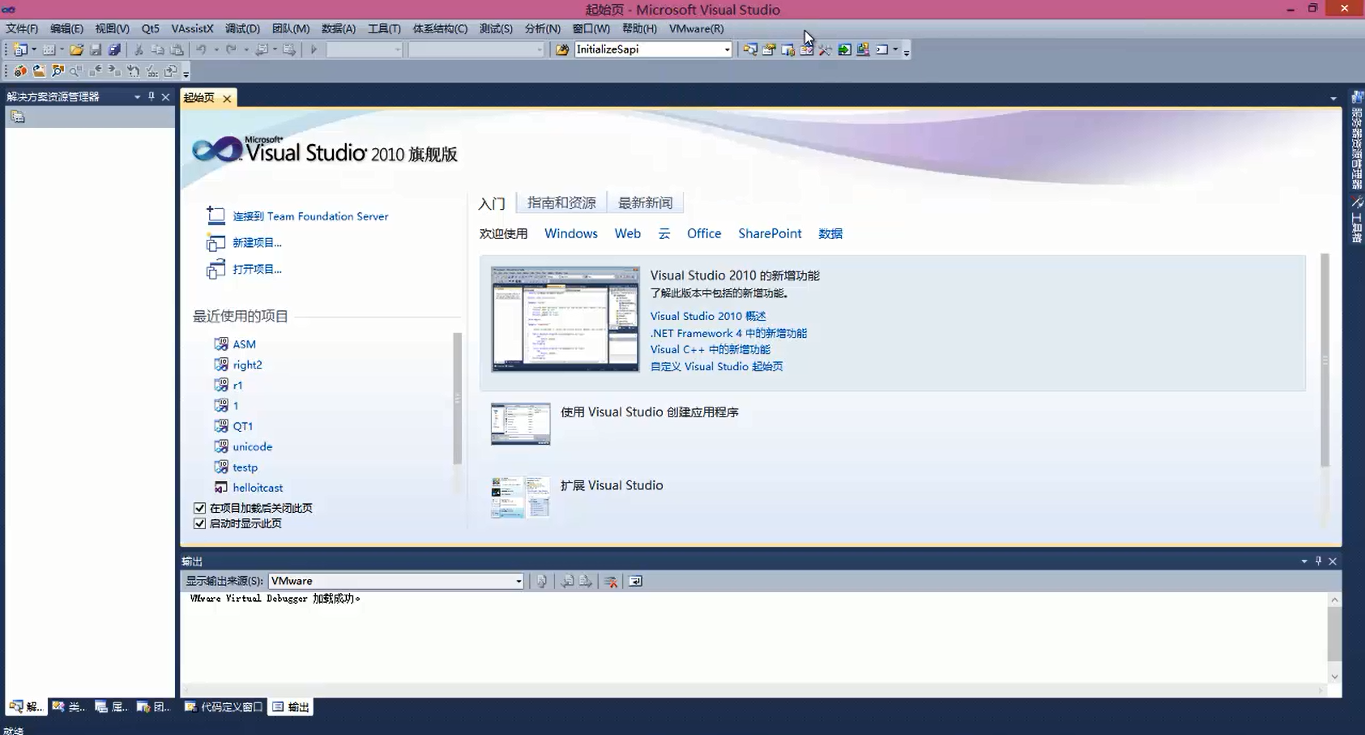Toggle show page on startup checkbox

click(200, 523)
